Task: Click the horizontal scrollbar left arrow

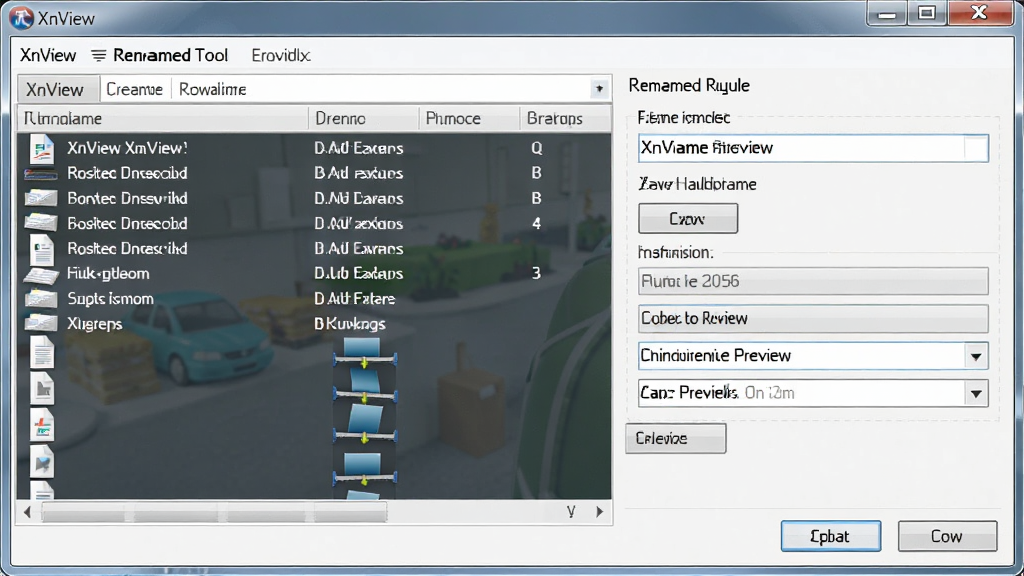Action: tap(27, 512)
